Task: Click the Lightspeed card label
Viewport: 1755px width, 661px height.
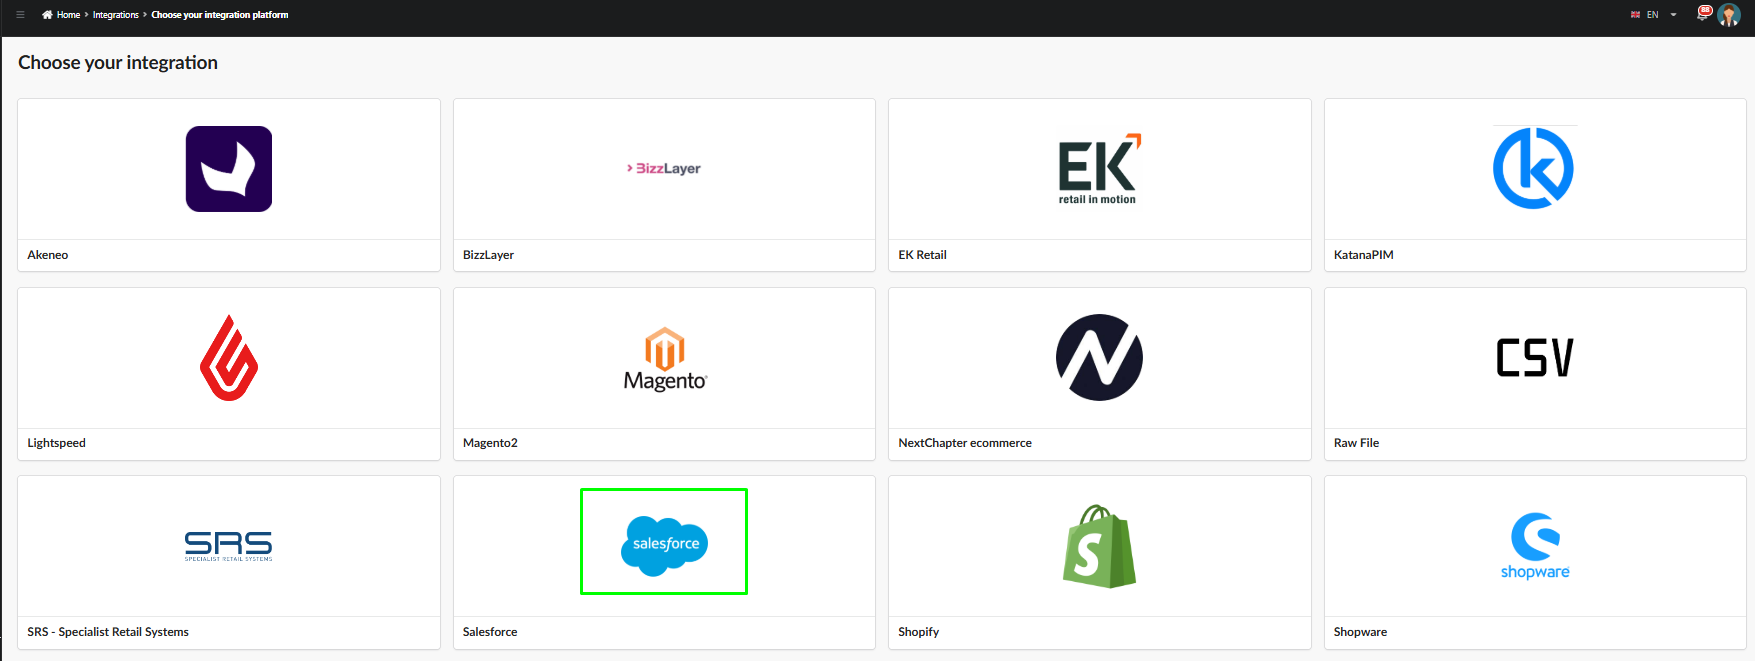Action: (56, 443)
